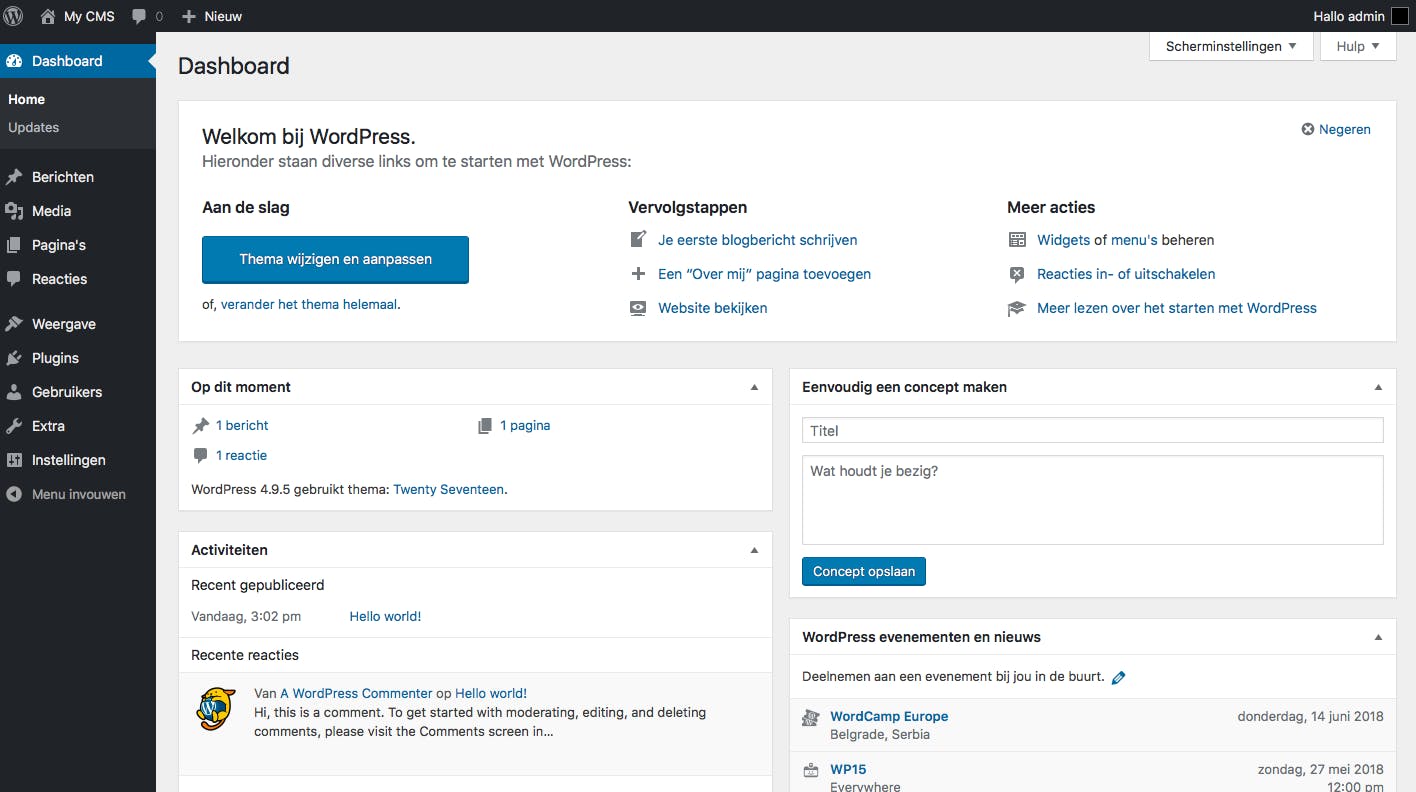Click the pencil icon to edit event location
This screenshot has height=792, width=1416.
point(1118,677)
